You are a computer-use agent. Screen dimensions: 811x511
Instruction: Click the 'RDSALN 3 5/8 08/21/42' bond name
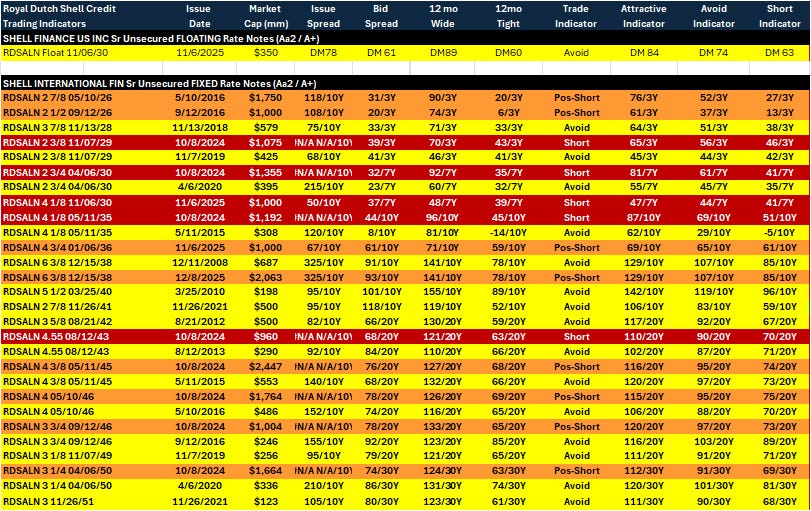click(57, 322)
